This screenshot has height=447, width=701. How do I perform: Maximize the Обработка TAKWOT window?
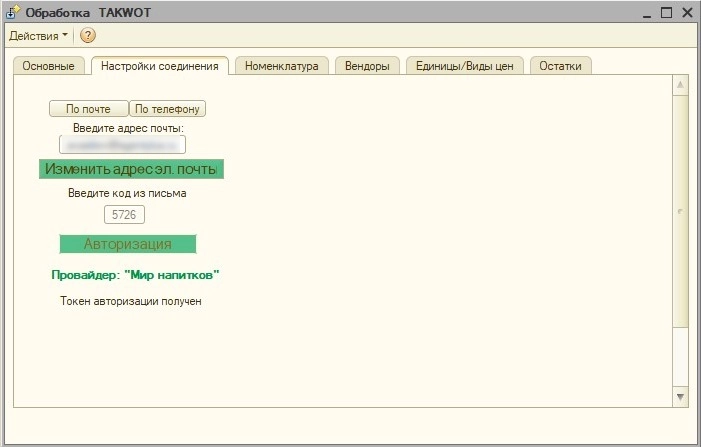pyautogui.click(x=664, y=13)
